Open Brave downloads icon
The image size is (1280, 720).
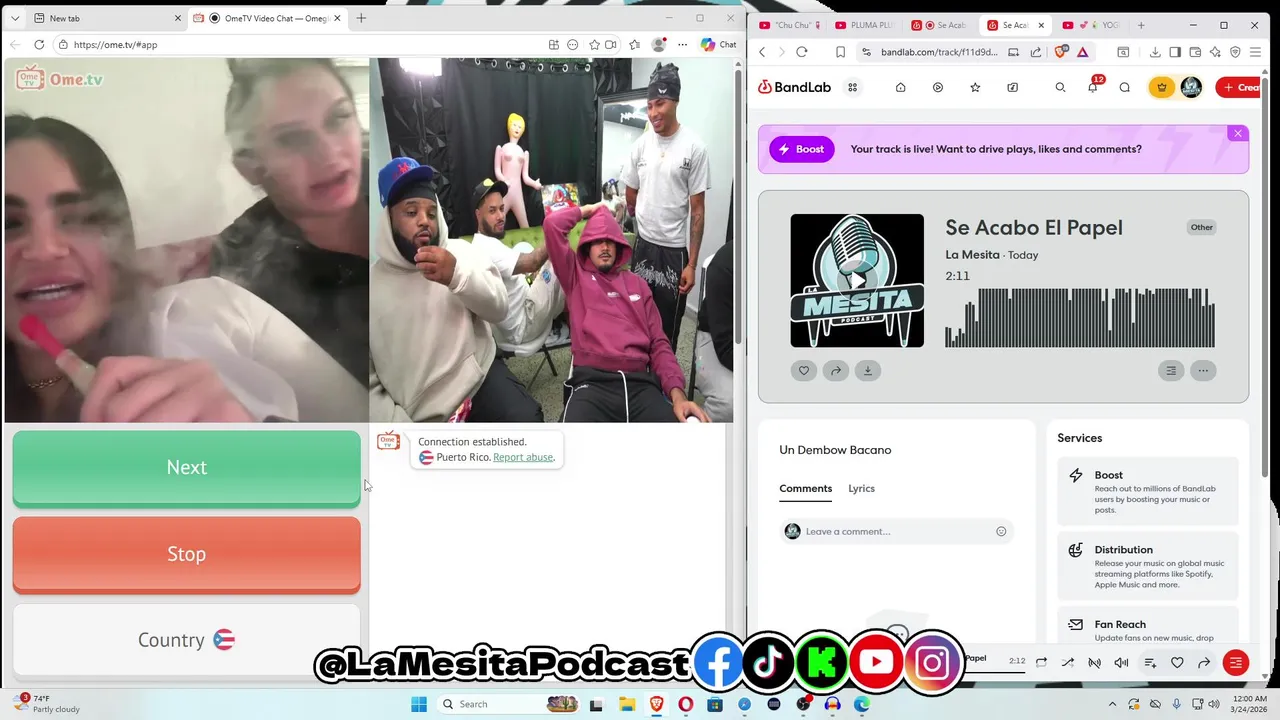pos(1155,52)
